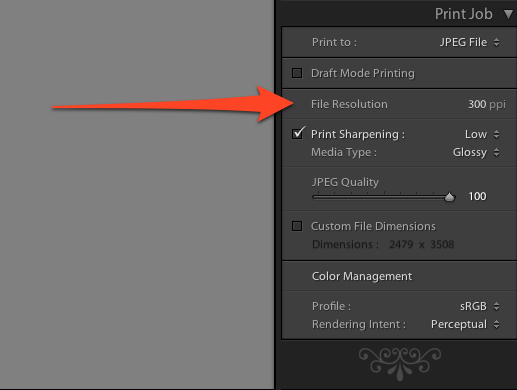Click the Print Job panel title
The width and height of the screenshot is (517, 390).
tap(464, 14)
